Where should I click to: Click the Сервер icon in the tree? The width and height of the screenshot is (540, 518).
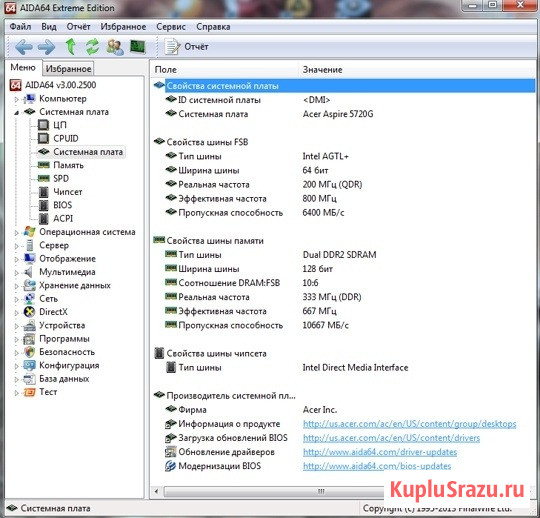click(30, 245)
